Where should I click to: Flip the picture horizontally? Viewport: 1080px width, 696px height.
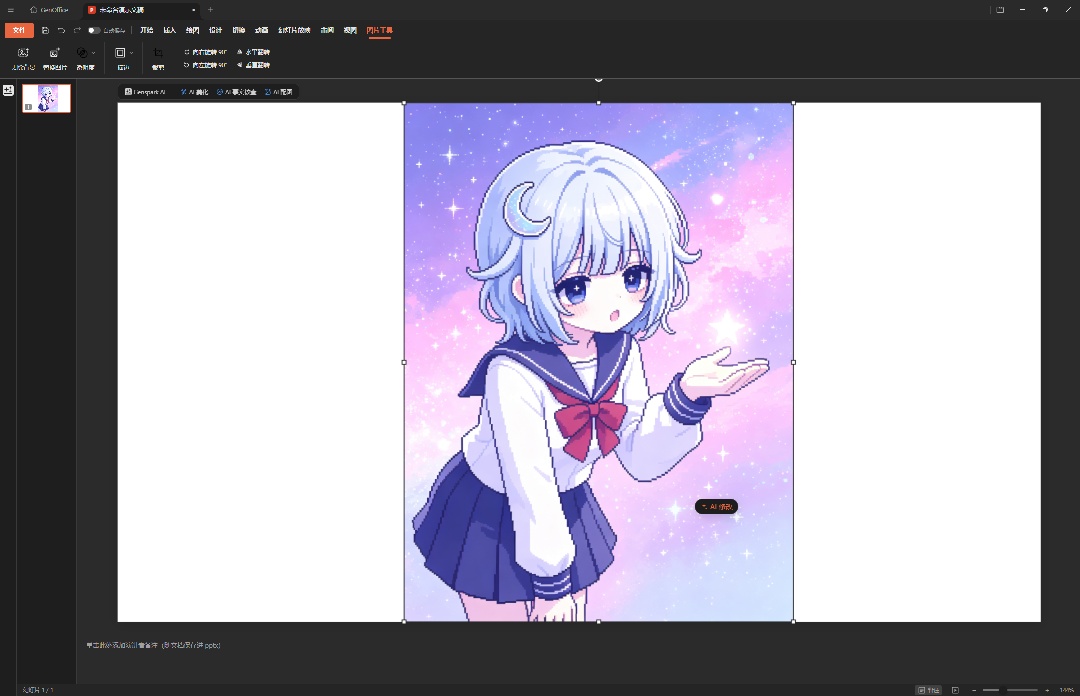pyautogui.click(x=253, y=52)
